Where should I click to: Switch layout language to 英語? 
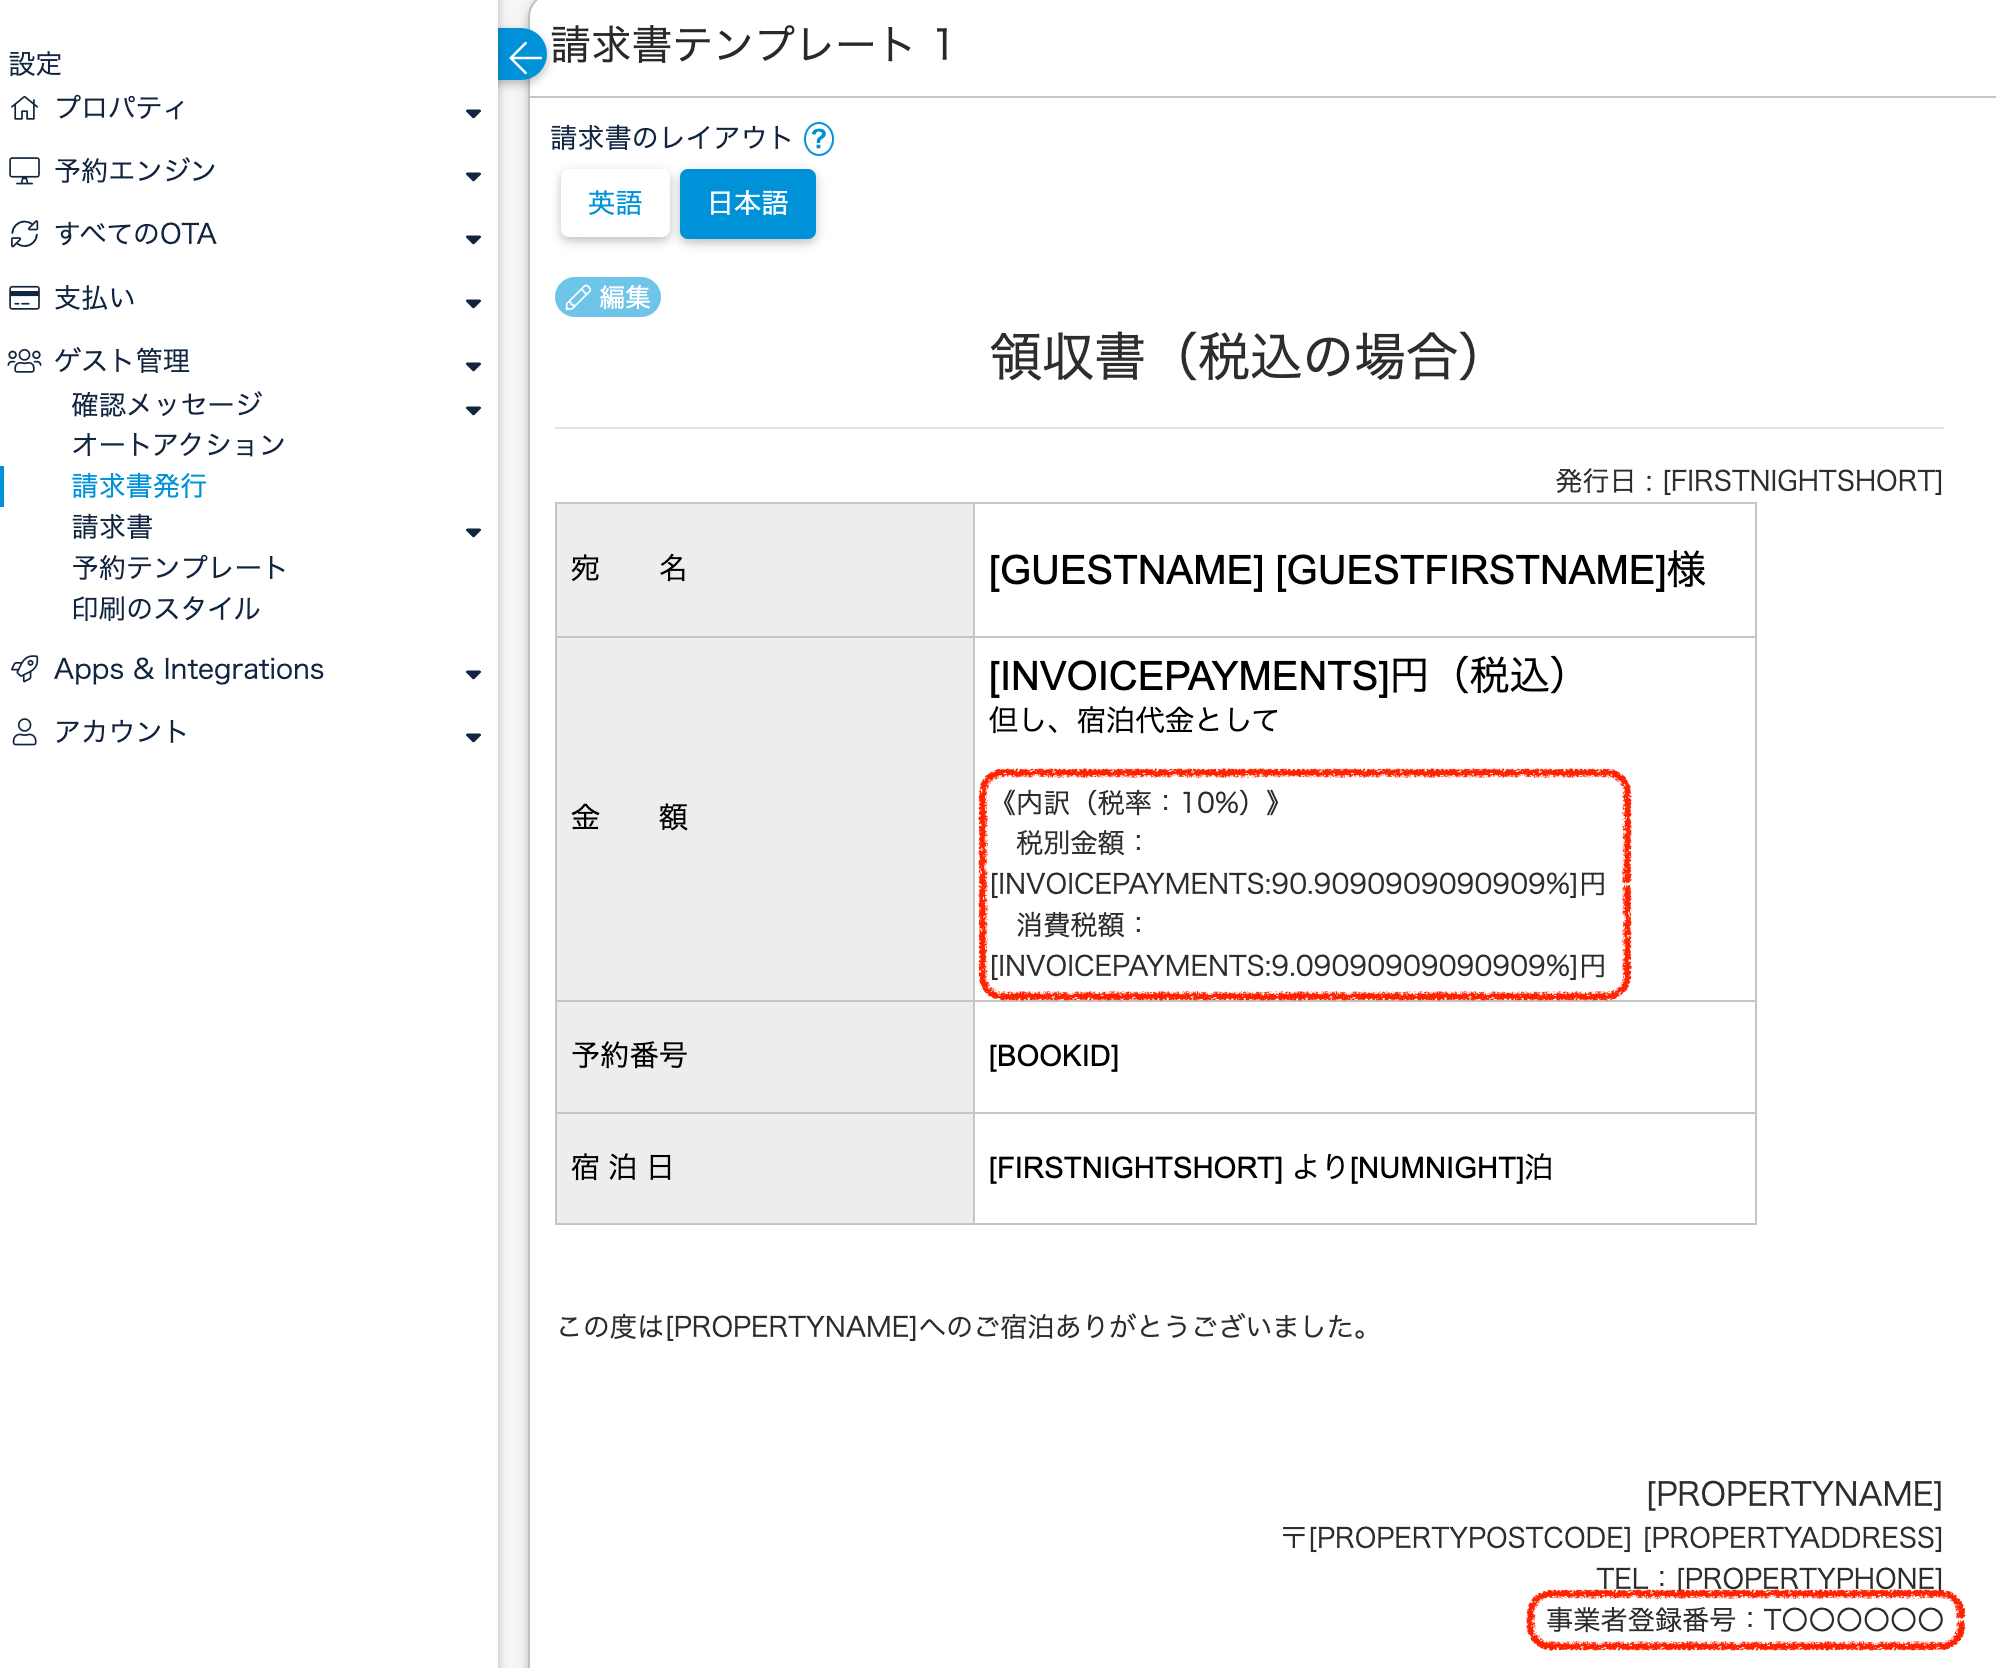(614, 203)
